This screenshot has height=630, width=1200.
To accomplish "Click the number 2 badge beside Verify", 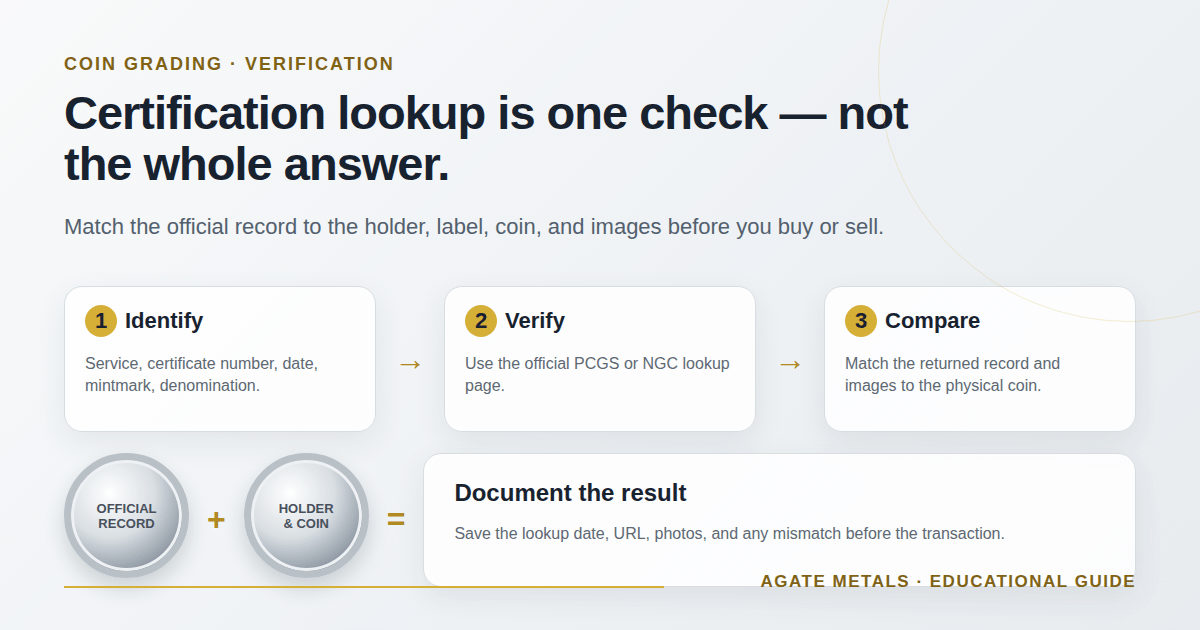I will [481, 321].
